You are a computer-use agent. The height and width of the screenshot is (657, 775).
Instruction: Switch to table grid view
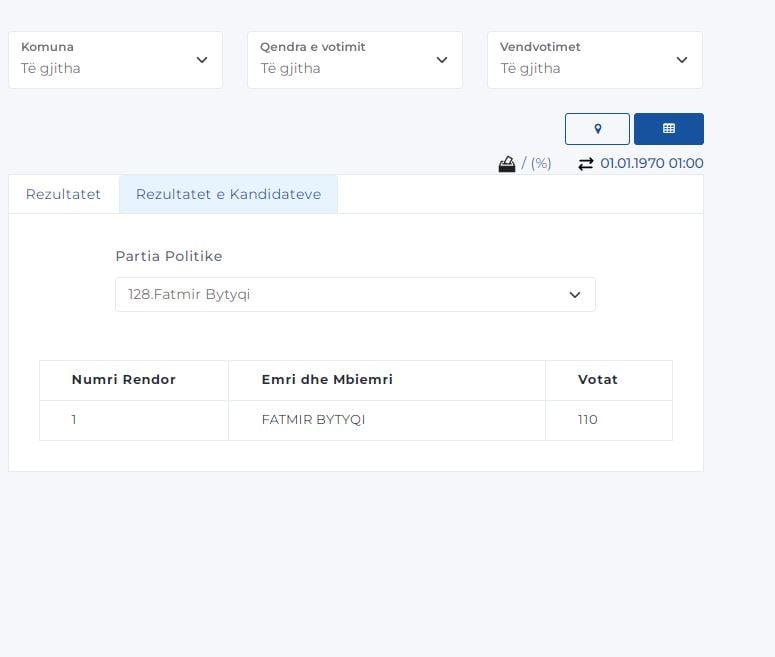coord(669,129)
